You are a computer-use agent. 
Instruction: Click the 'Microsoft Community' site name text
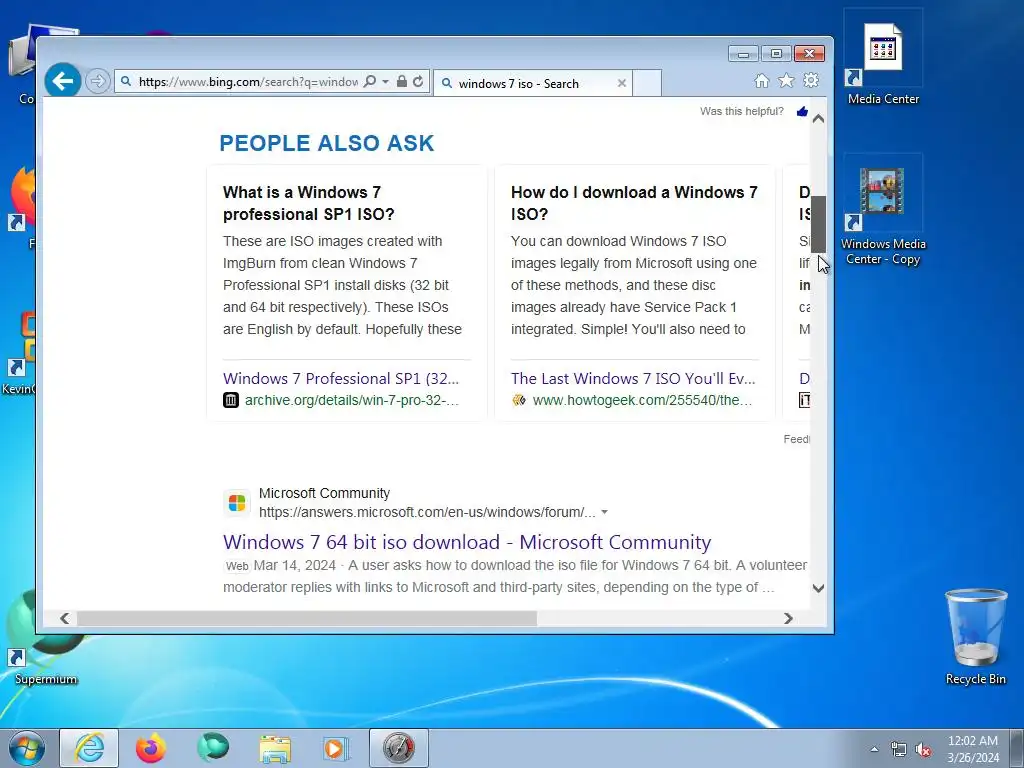tap(324, 493)
